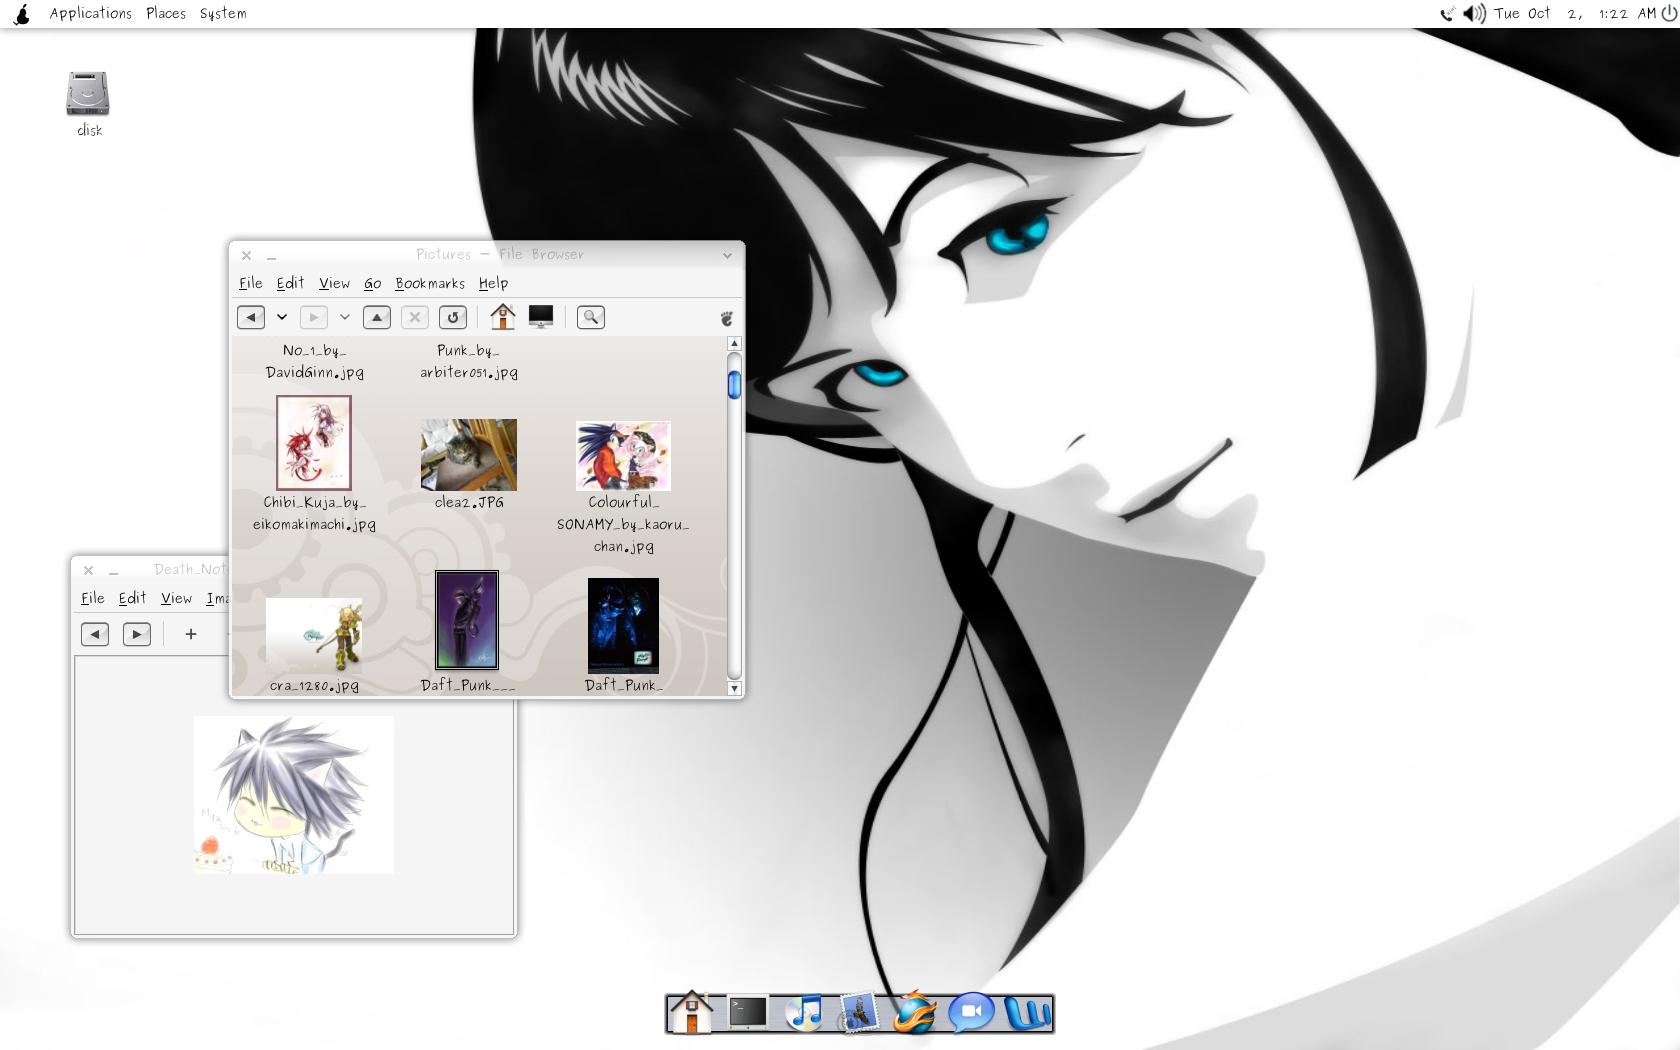Viewport: 1680px width, 1050px height.
Task: Click the logo icon beside Applications
Action: click(22, 13)
